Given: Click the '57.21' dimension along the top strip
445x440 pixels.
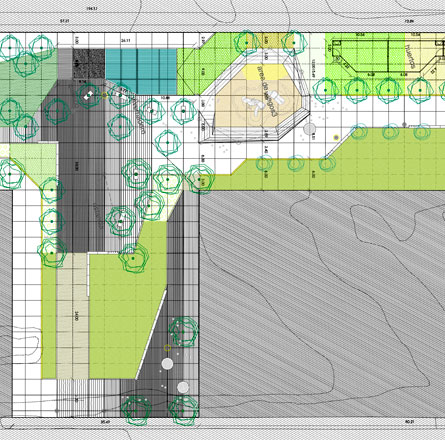Looking at the screenshot, I should tap(64, 21).
